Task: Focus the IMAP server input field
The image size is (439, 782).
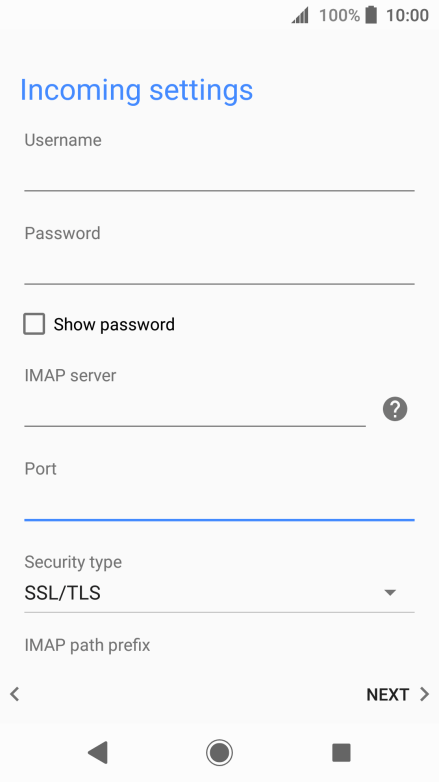Action: 195,408
